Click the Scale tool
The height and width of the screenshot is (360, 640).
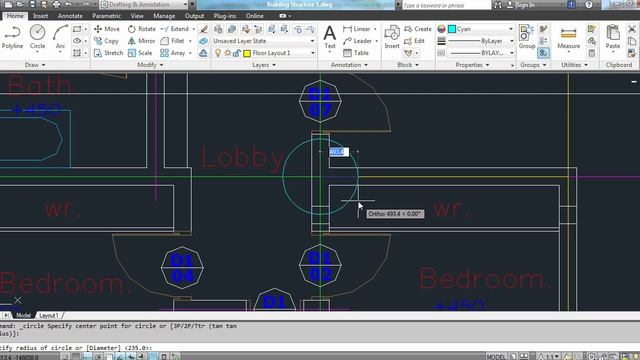pyautogui.click(x=140, y=53)
